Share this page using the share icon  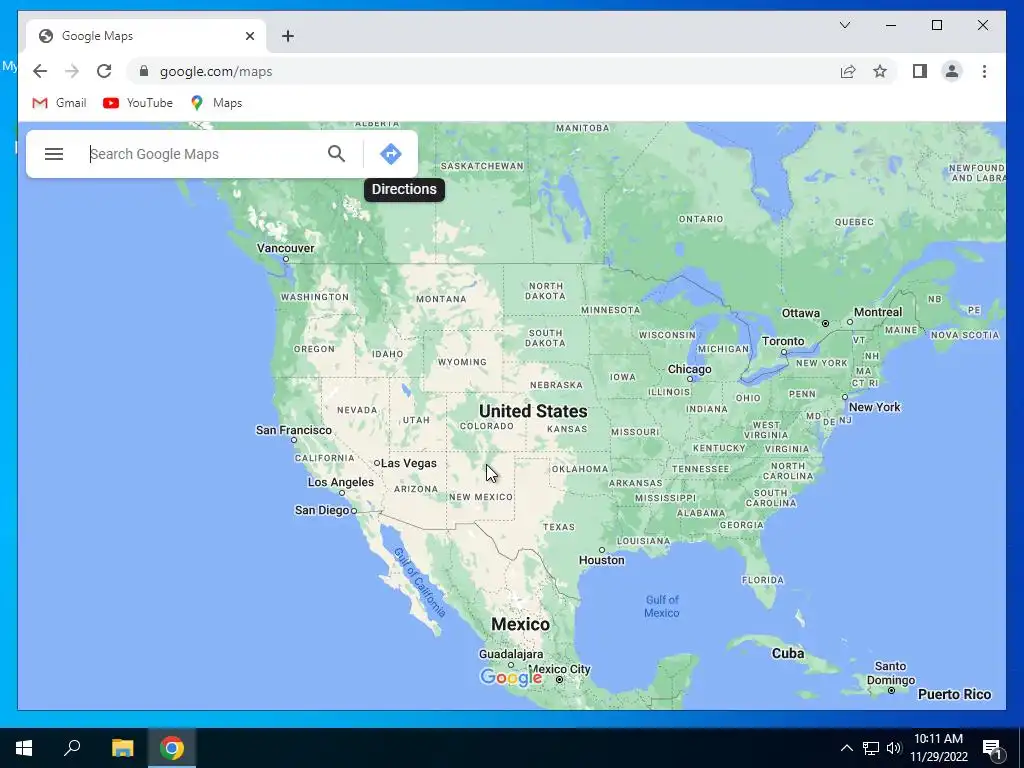[x=848, y=71]
